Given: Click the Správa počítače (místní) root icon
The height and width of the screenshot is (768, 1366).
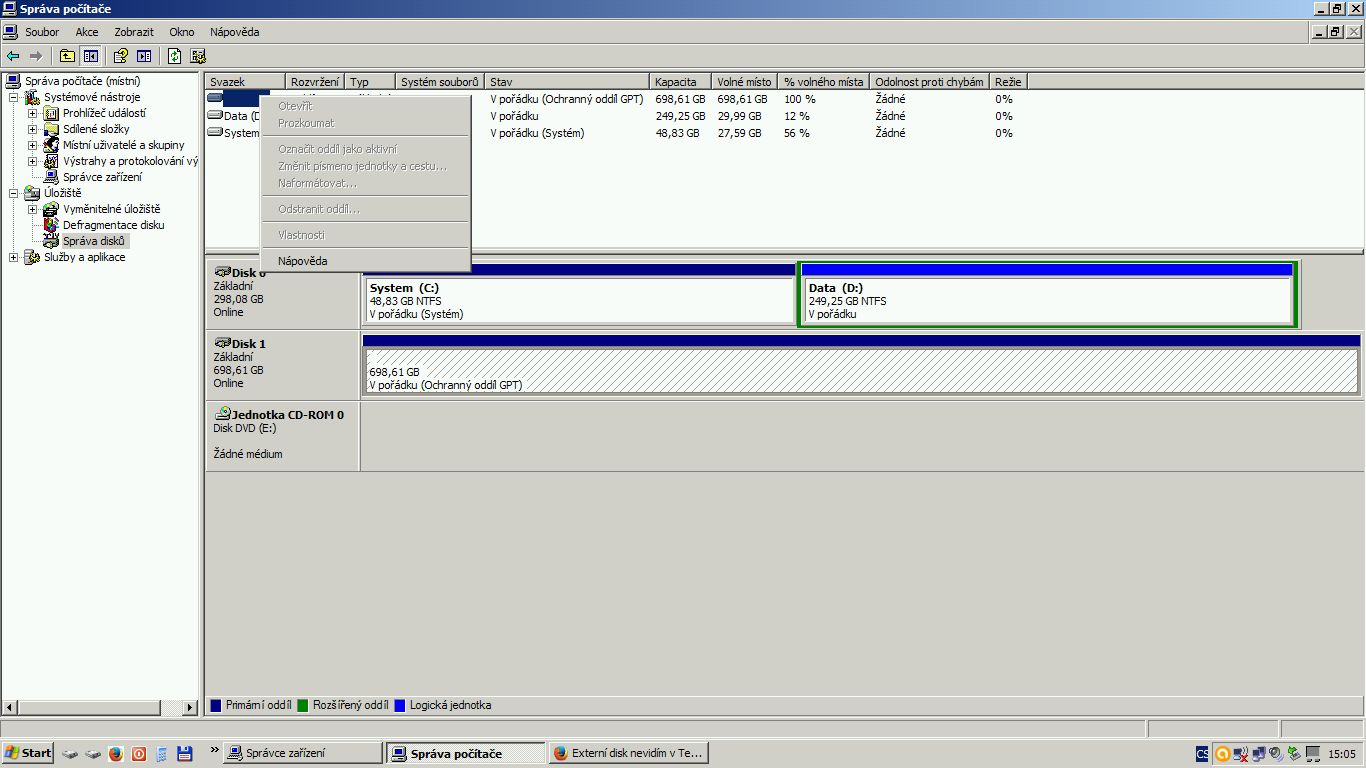Looking at the screenshot, I should tap(14, 81).
